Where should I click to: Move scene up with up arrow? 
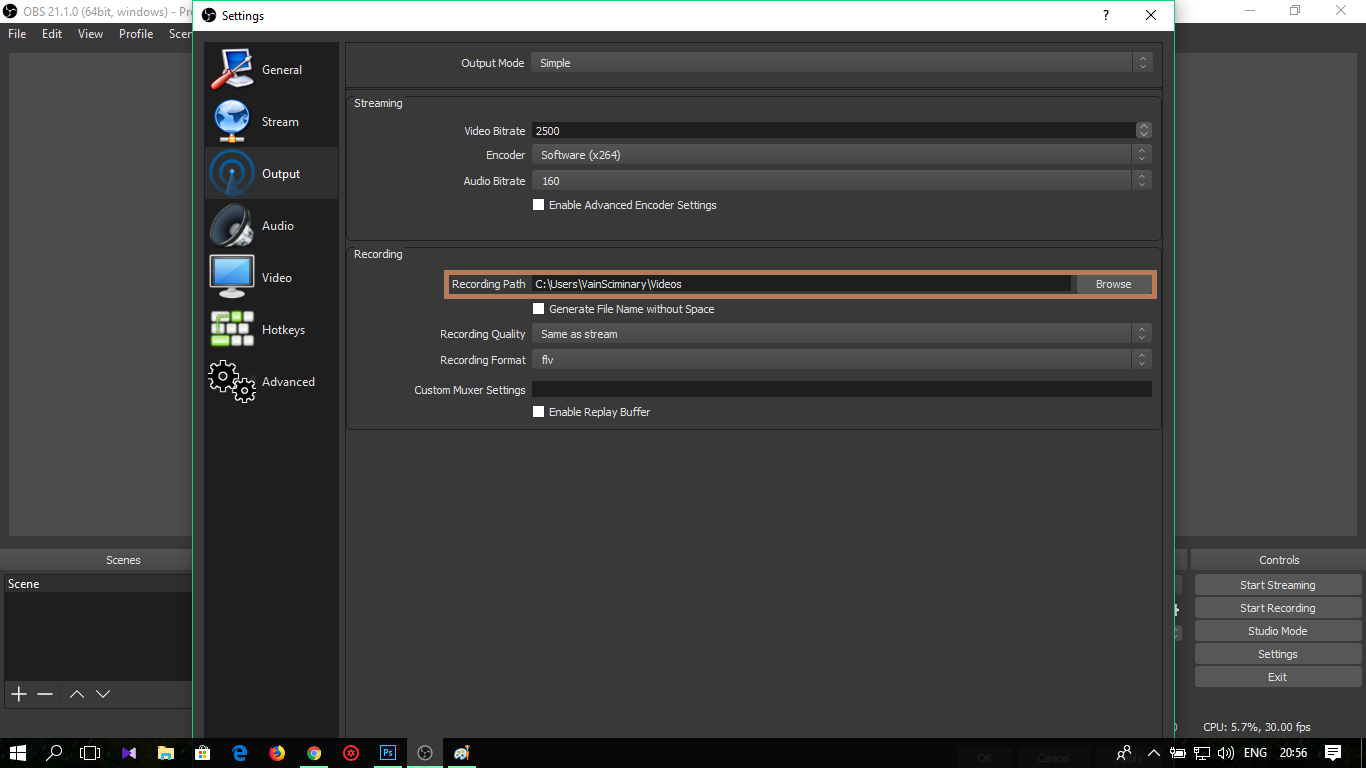pyautogui.click(x=77, y=694)
